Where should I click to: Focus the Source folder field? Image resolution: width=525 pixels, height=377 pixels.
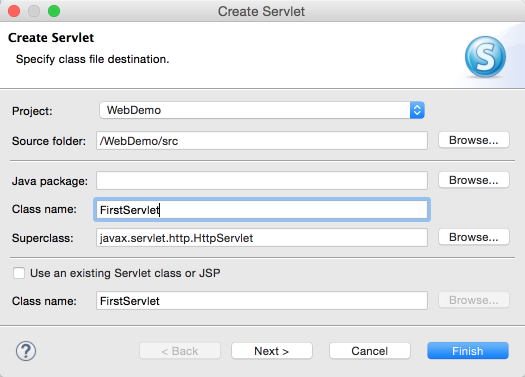pyautogui.click(x=262, y=141)
